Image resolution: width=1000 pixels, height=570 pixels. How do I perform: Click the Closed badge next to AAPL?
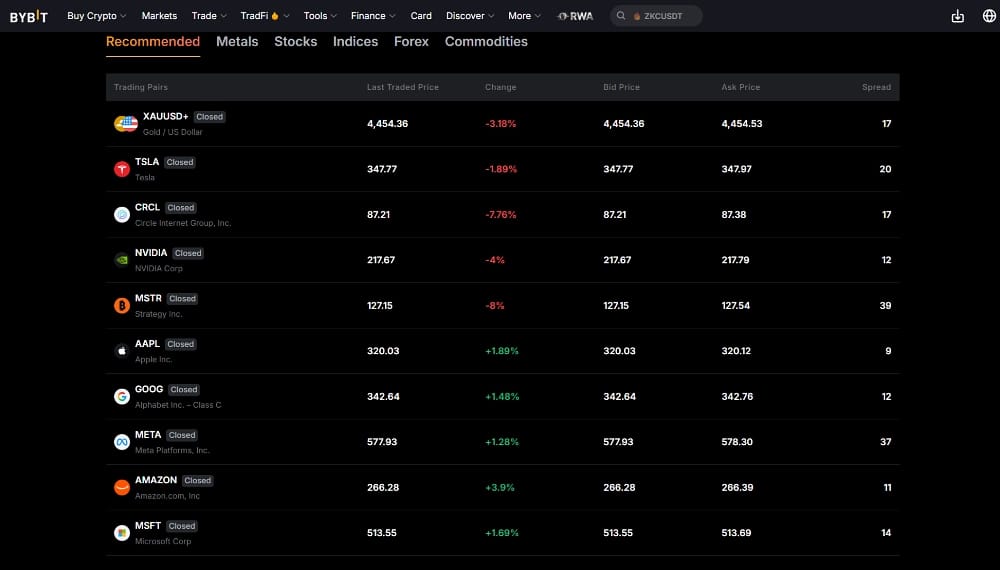point(180,344)
